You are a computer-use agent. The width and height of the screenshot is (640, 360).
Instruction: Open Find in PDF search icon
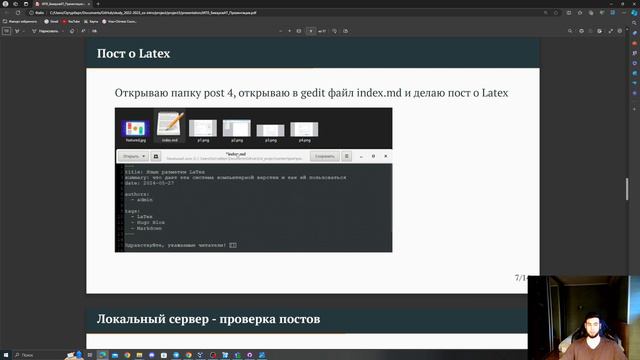pyautogui.click(x=570, y=31)
